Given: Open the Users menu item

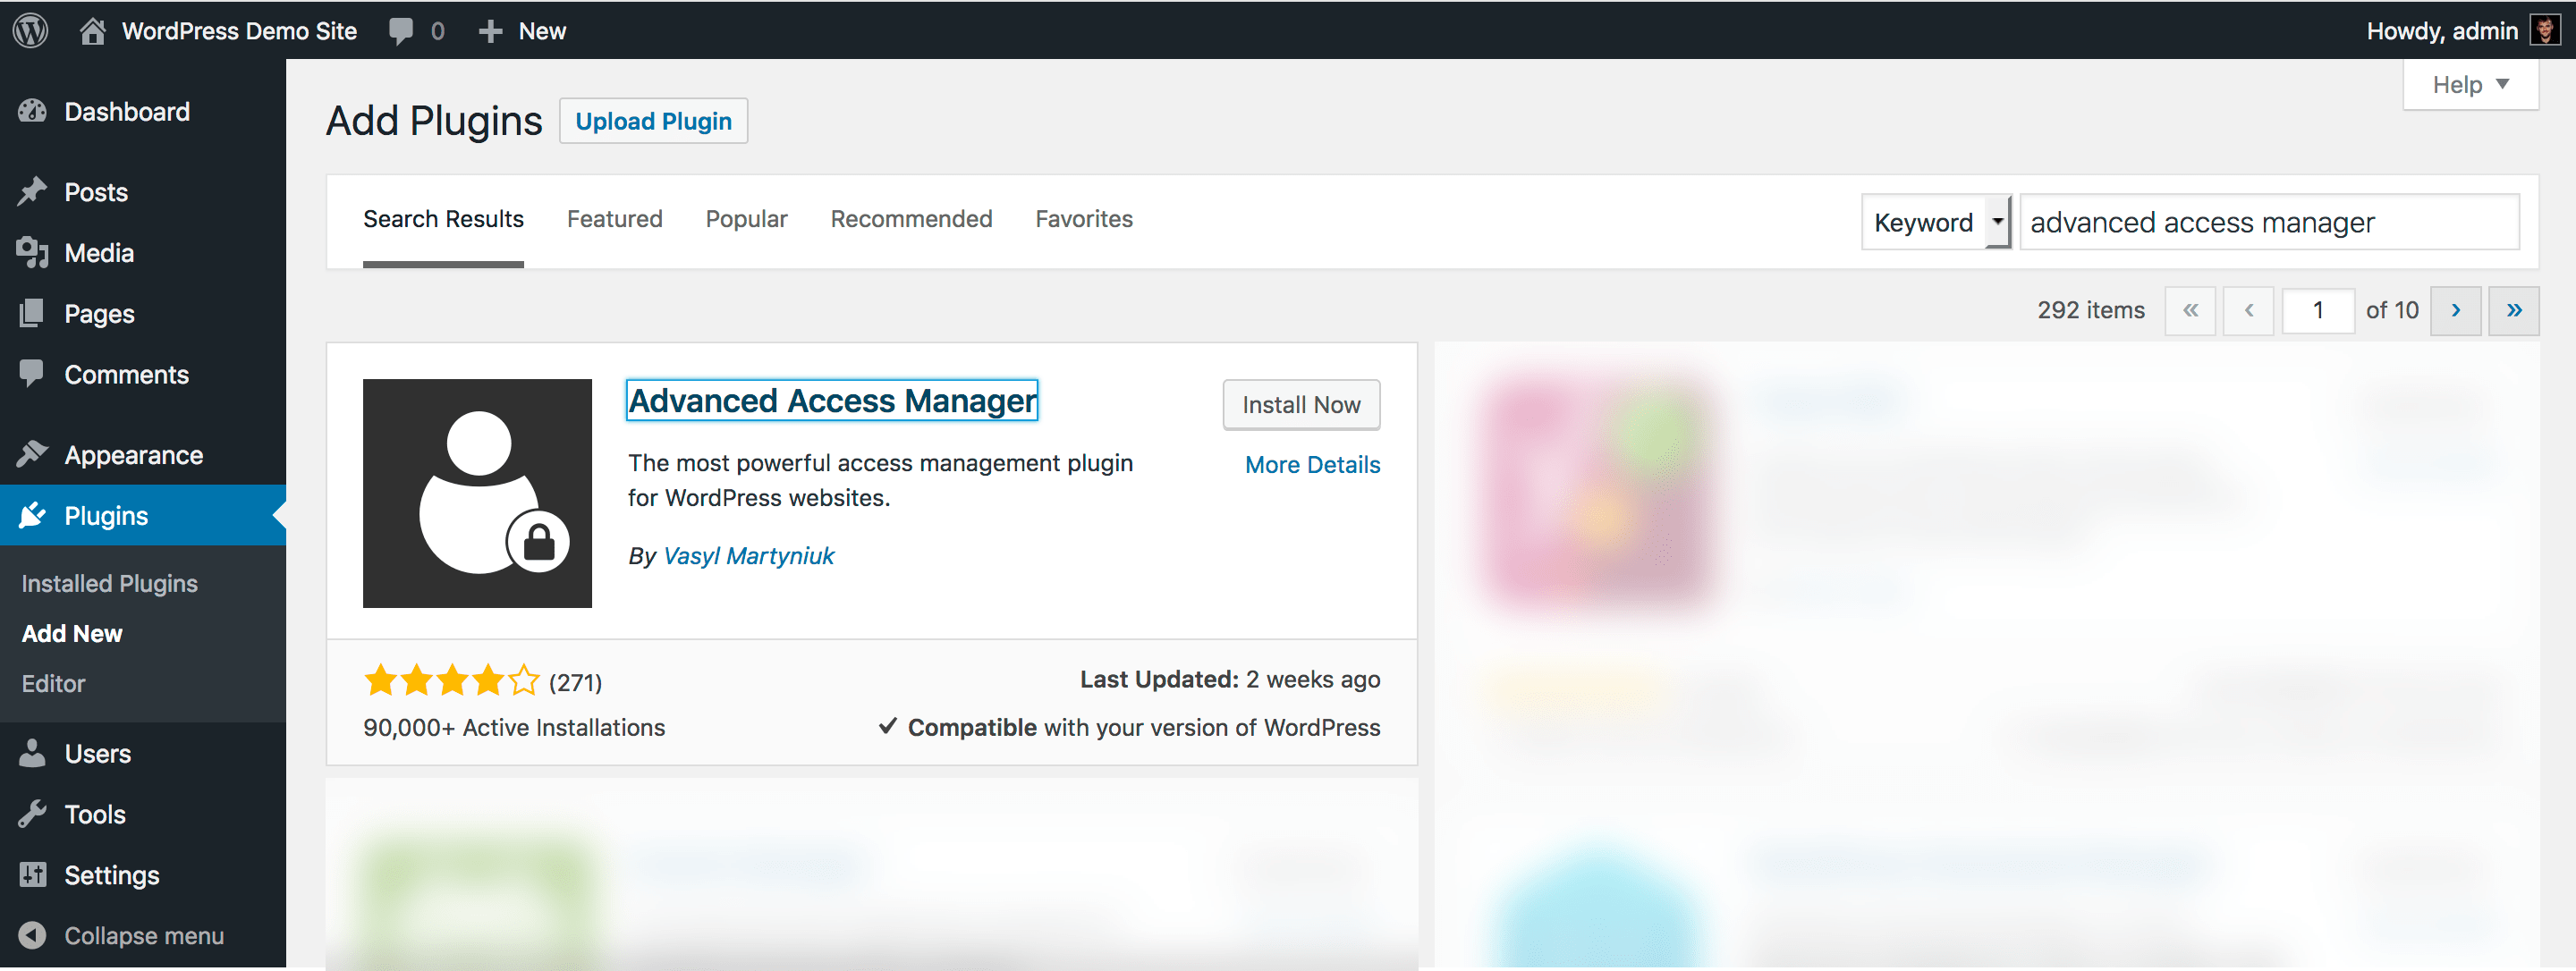Looking at the screenshot, I should (x=98, y=753).
